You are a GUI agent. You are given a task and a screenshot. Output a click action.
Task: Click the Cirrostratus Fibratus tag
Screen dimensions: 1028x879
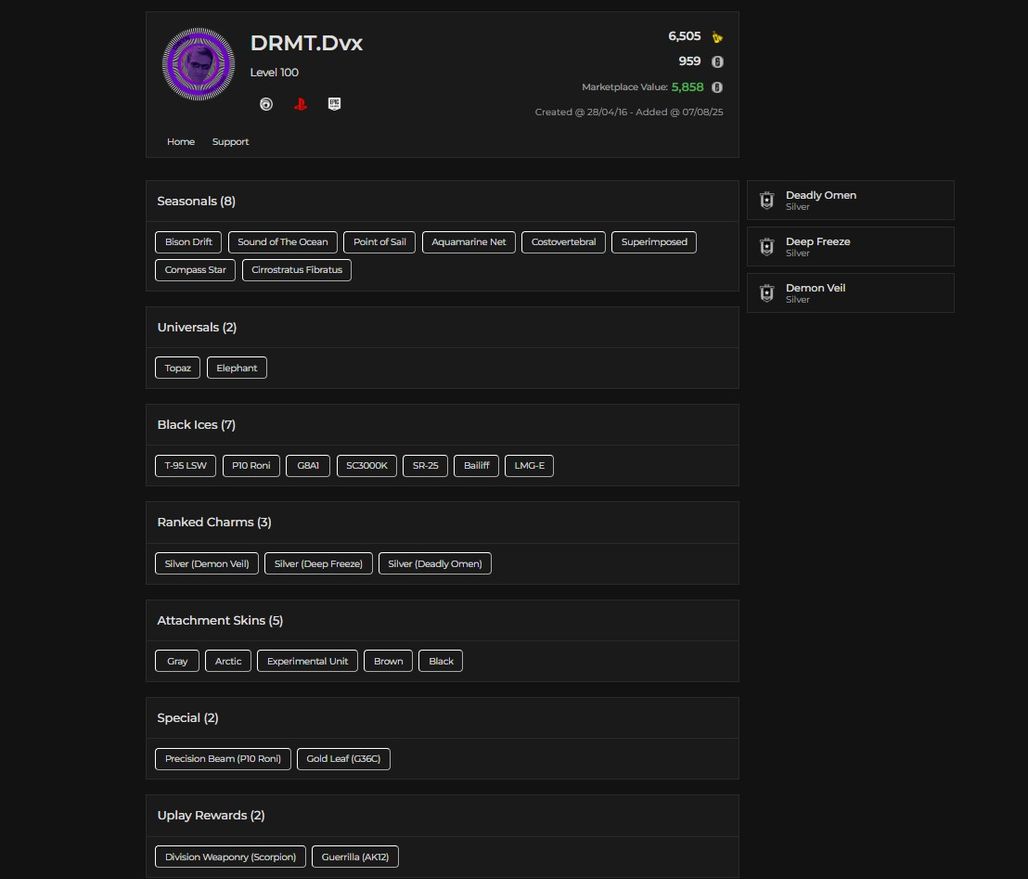(297, 270)
